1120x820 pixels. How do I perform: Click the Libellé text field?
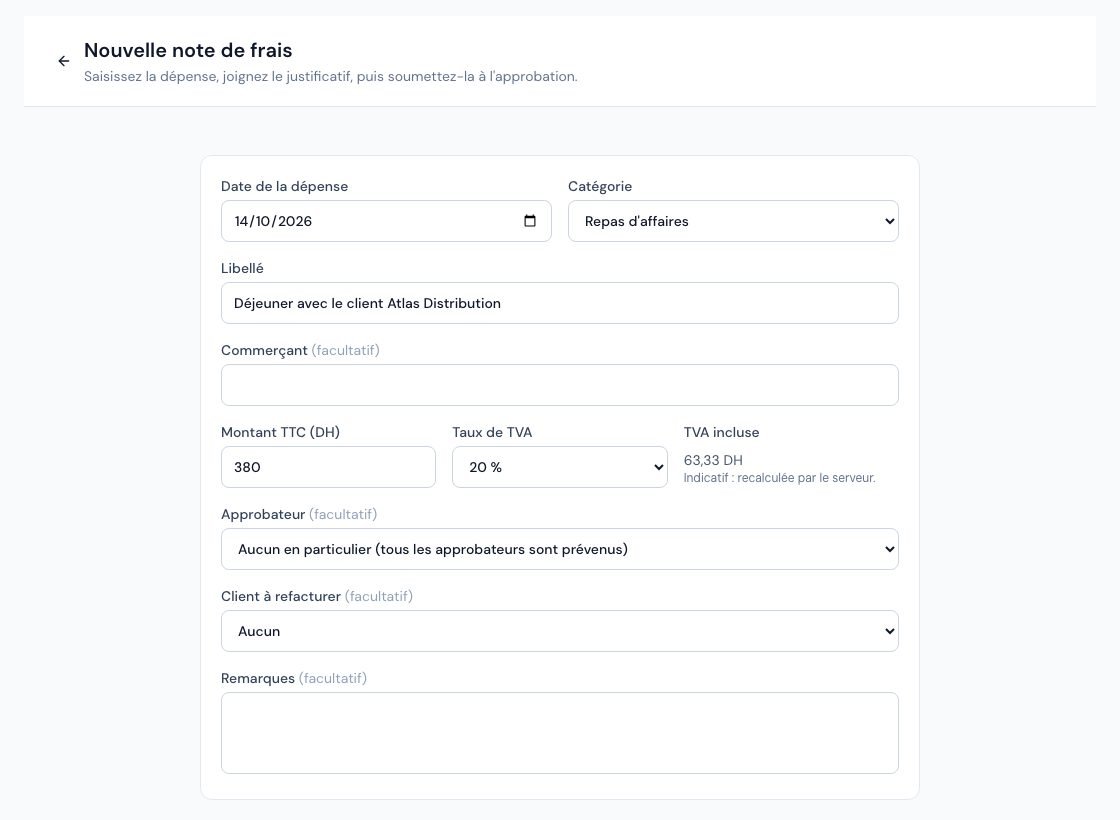(559, 303)
